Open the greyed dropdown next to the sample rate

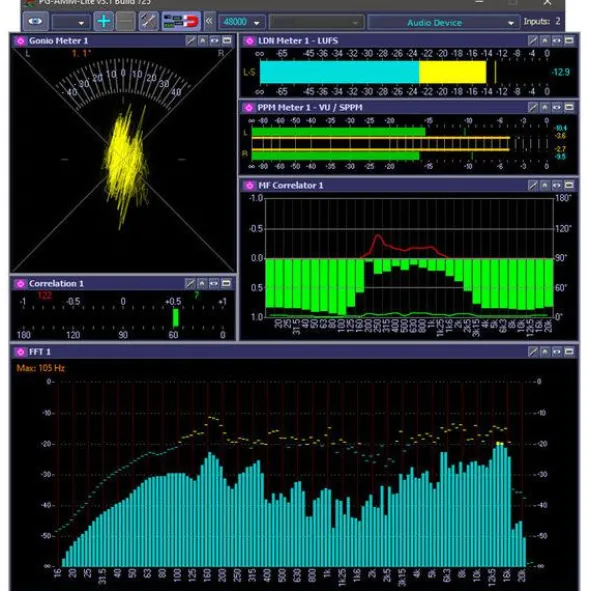click(316, 22)
